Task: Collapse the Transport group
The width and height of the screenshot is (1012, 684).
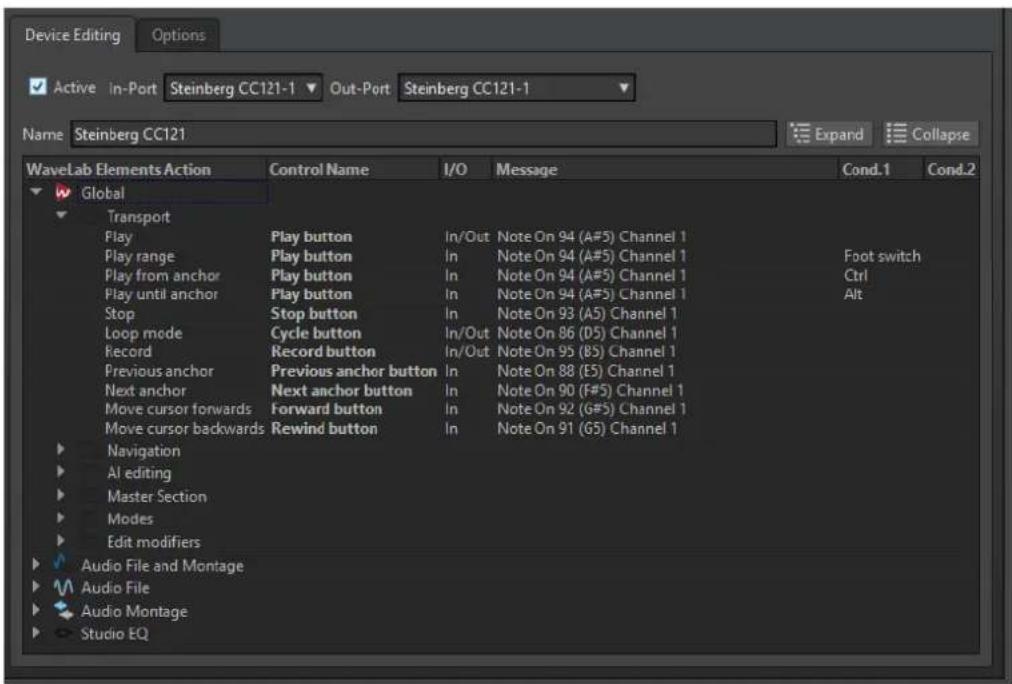Action: (61, 215)
